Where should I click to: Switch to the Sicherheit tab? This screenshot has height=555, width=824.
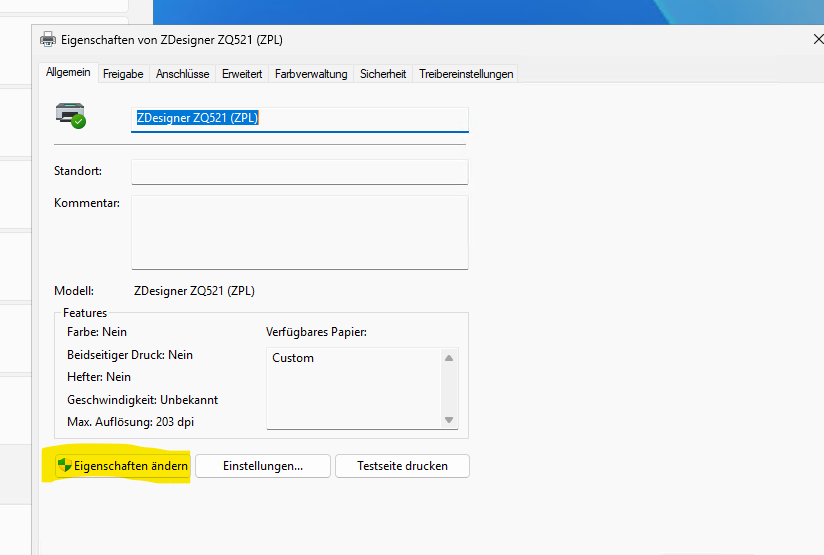coord(383,74)
